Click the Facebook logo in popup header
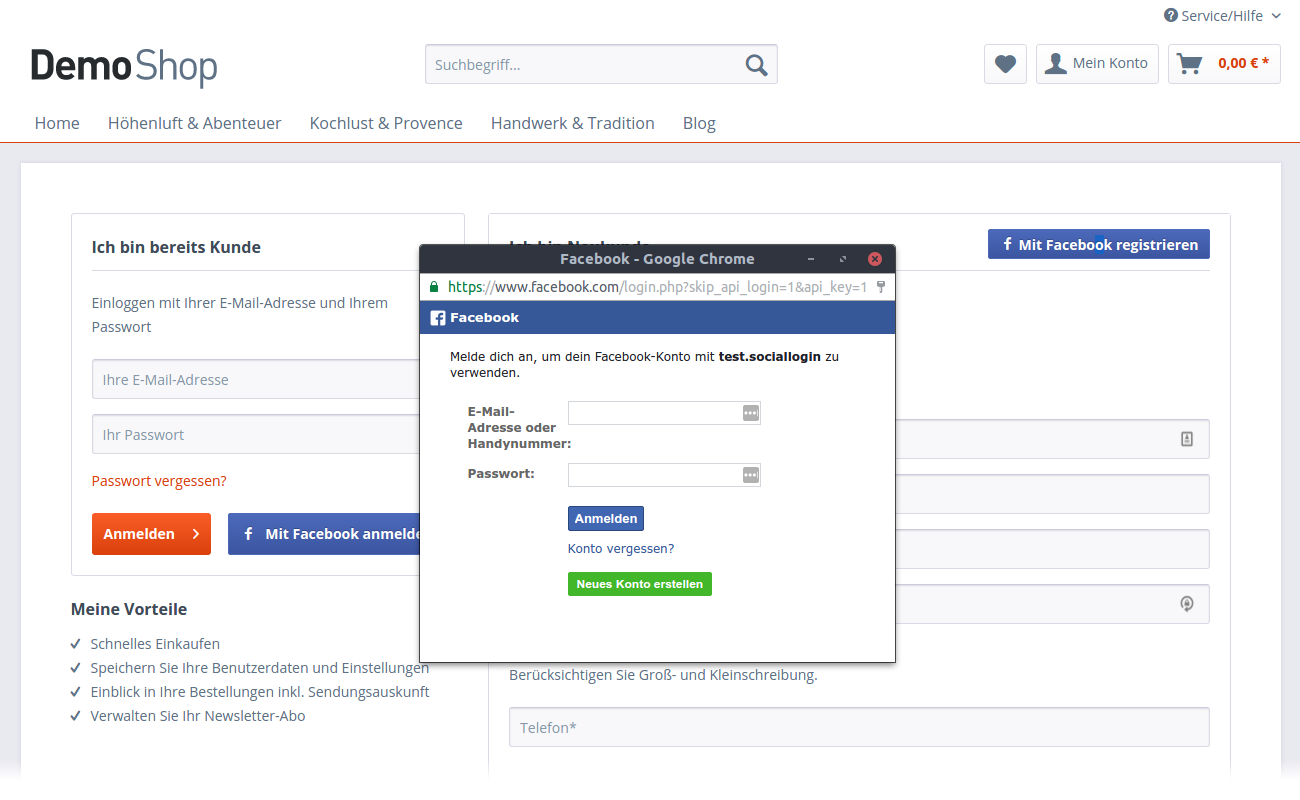This screenshot has width=1300, height=800. click(438, 318)
